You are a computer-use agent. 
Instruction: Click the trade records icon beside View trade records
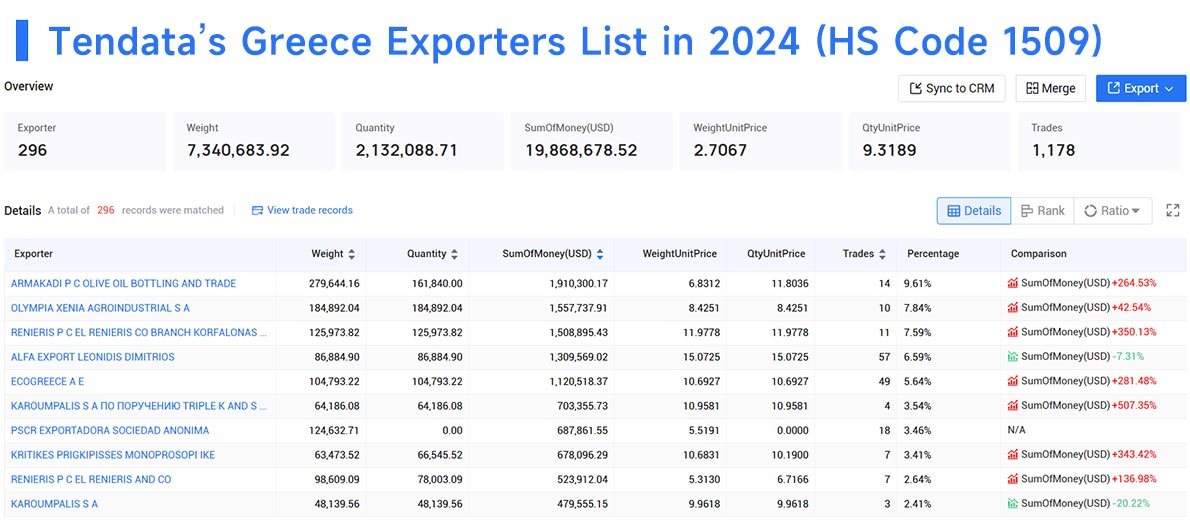(257, 210)
